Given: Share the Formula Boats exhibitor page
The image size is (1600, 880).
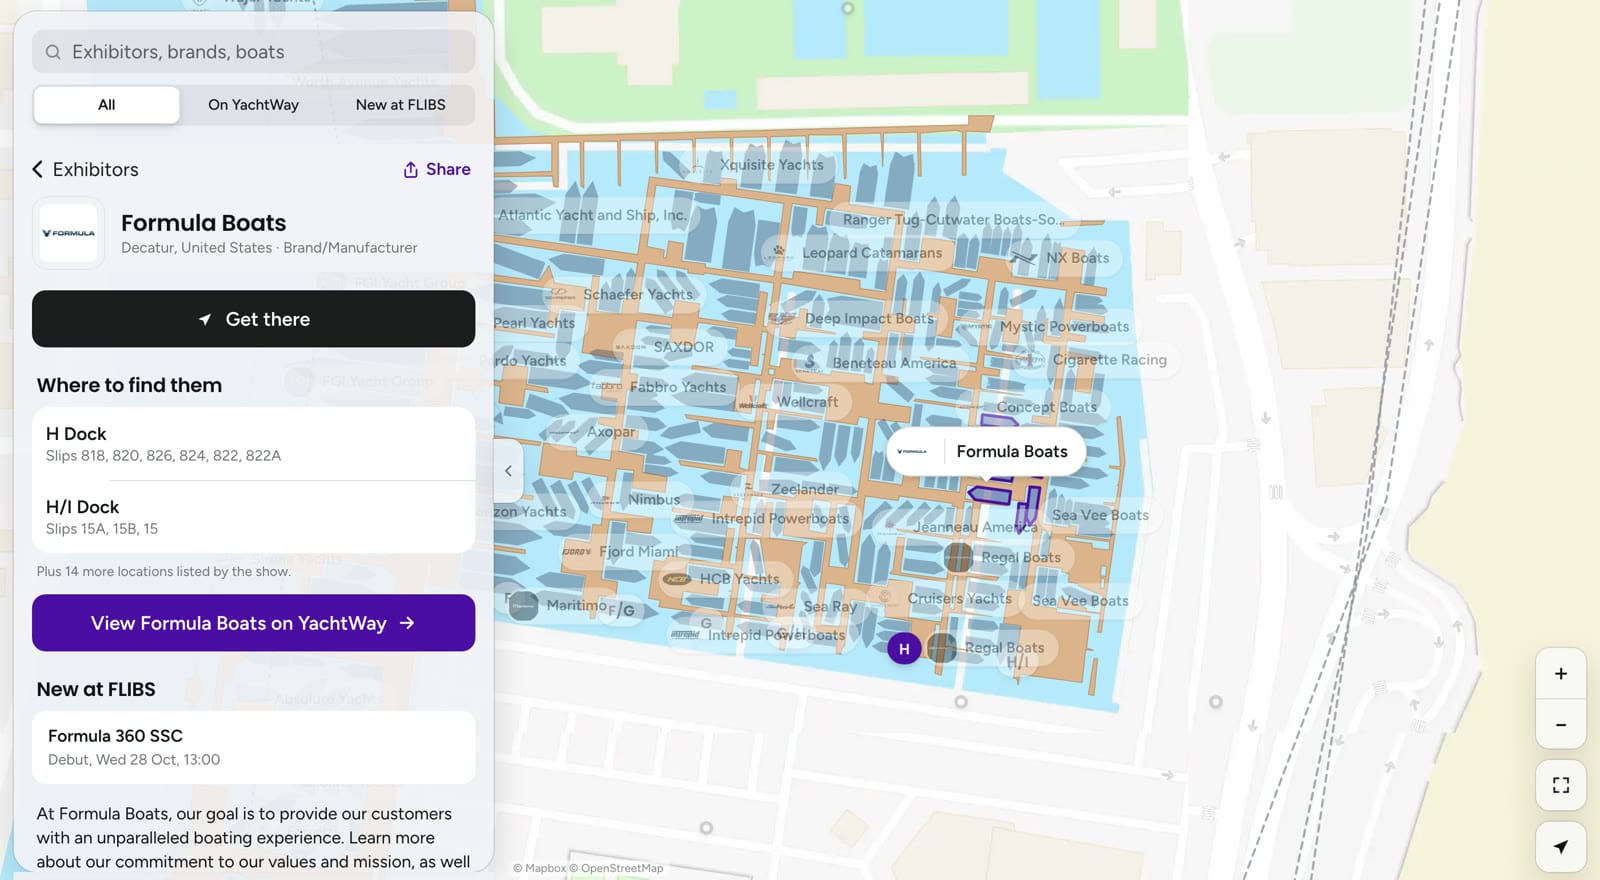Looking at the screenshot, I should 436,169.
